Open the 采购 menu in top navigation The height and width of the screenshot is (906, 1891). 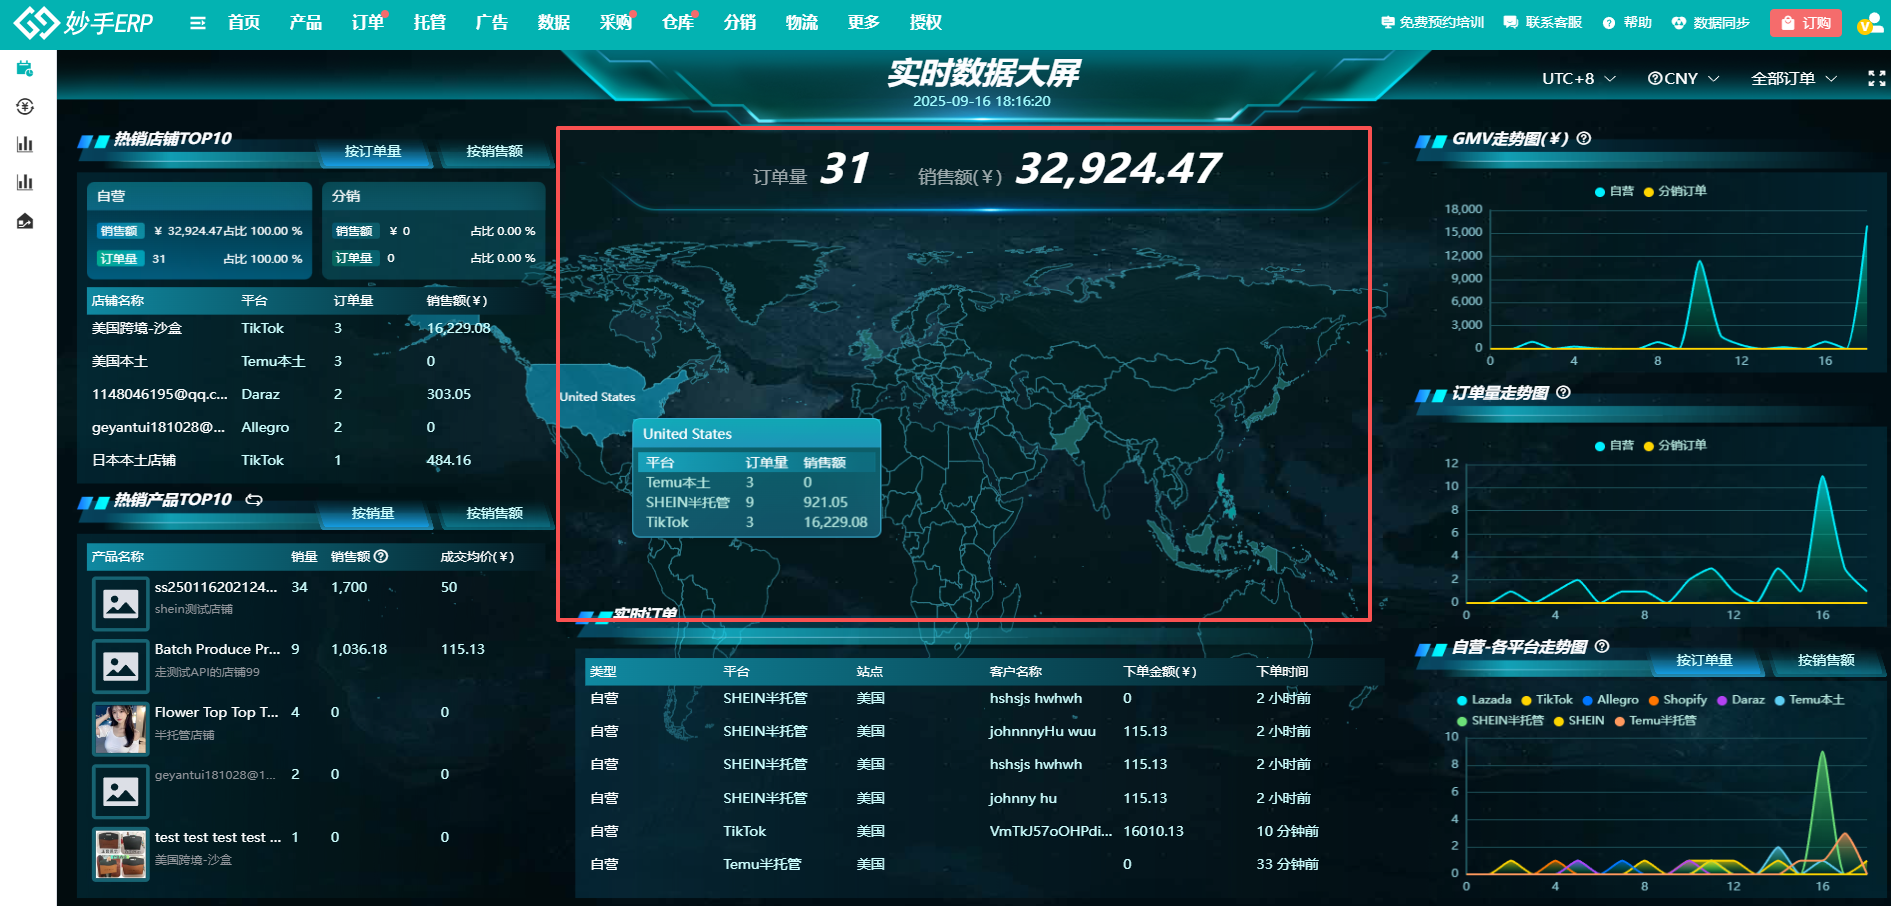(x=616, y=22)
